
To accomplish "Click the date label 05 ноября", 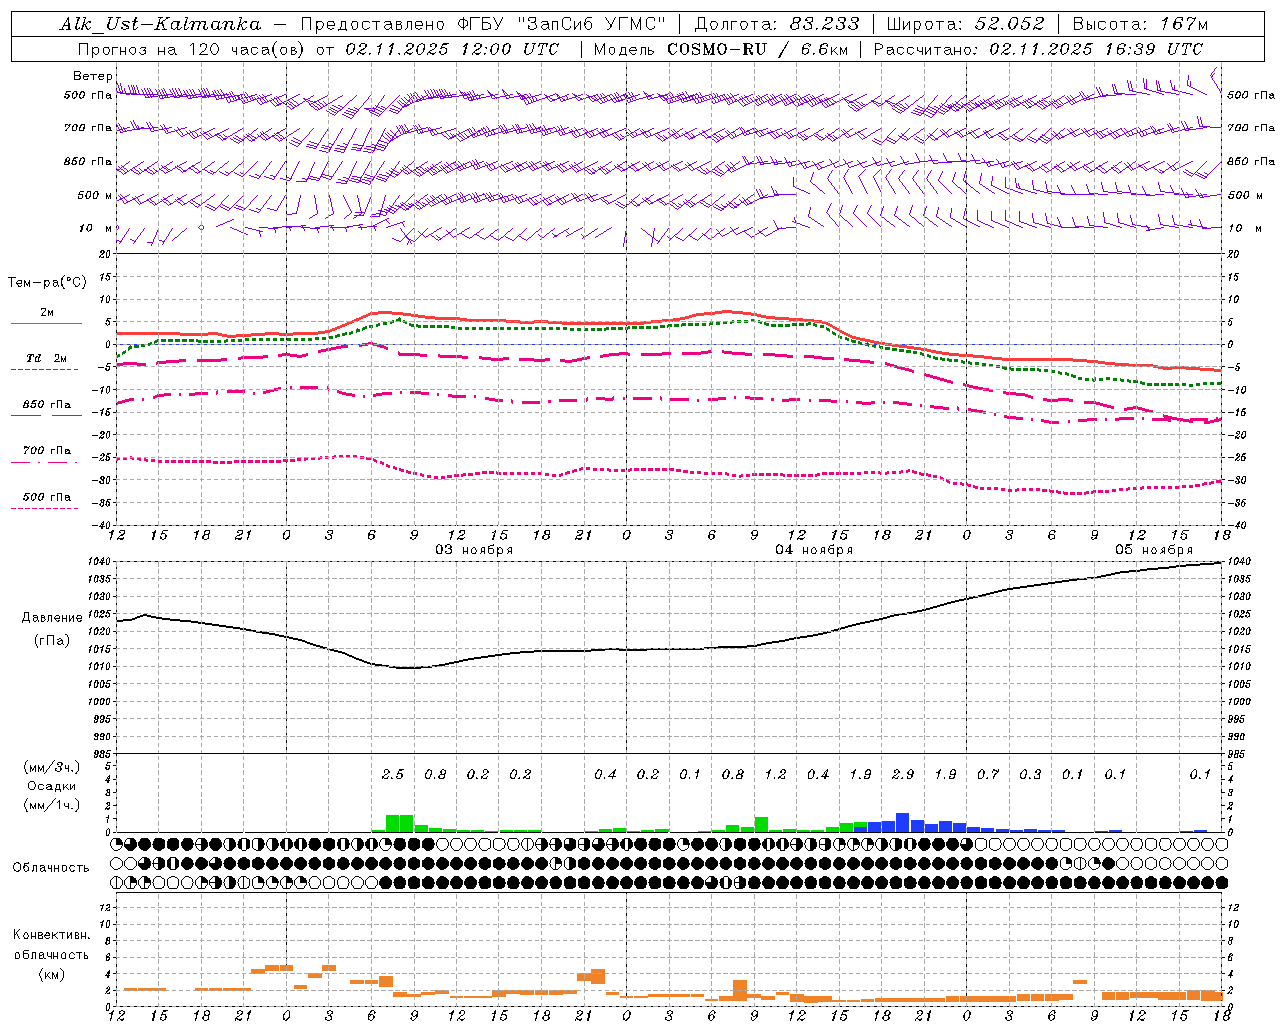I will 1154,549.
